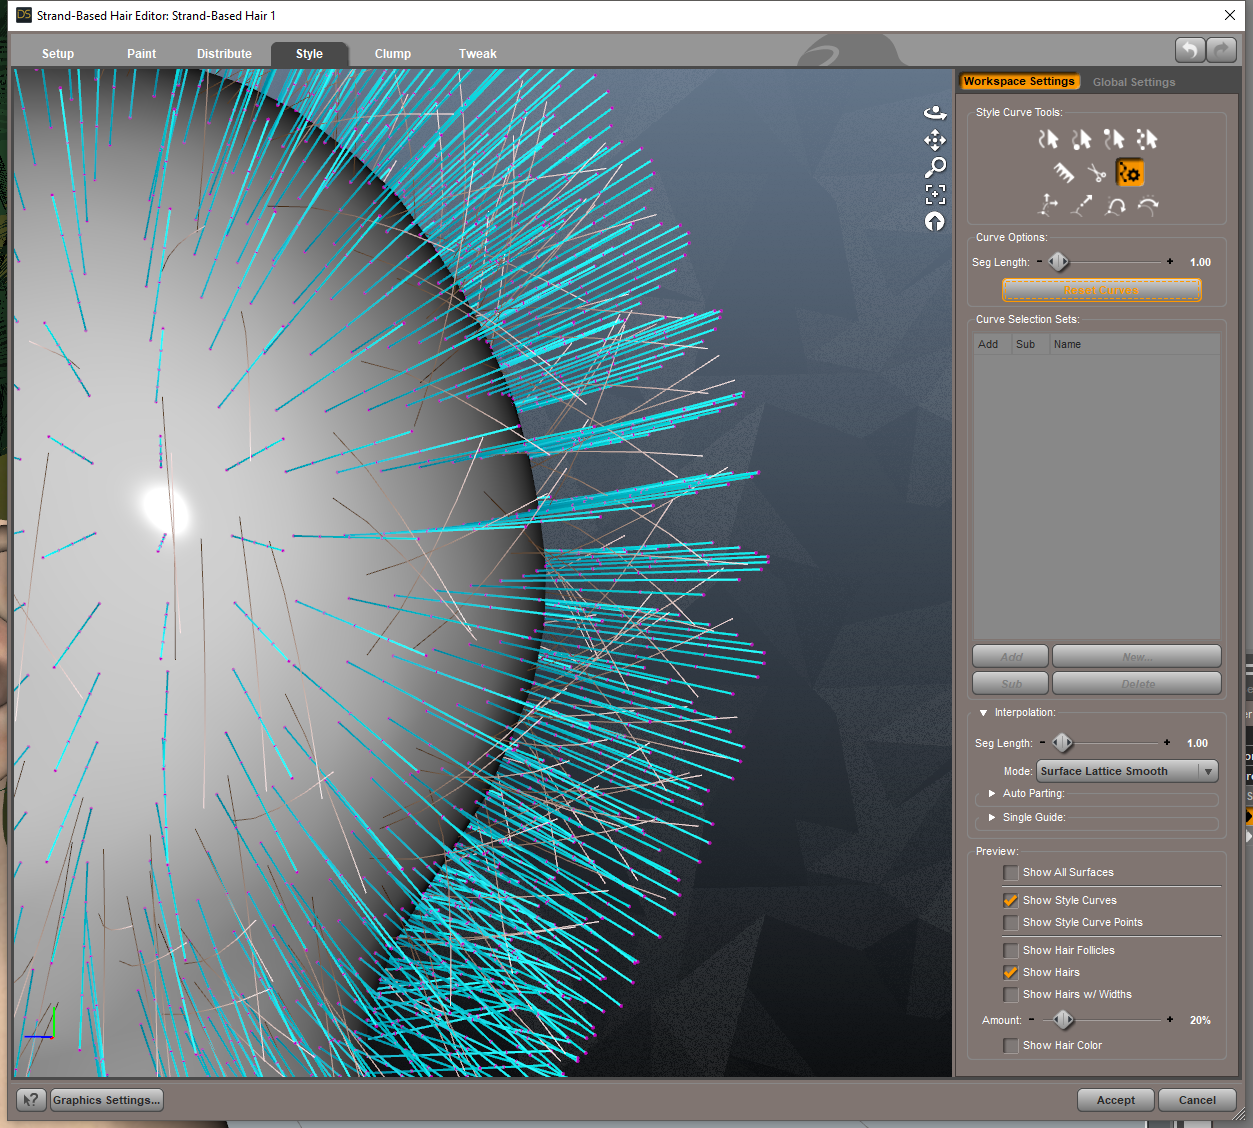
Task: Click the Accept button
Action: [1116, 1100]
